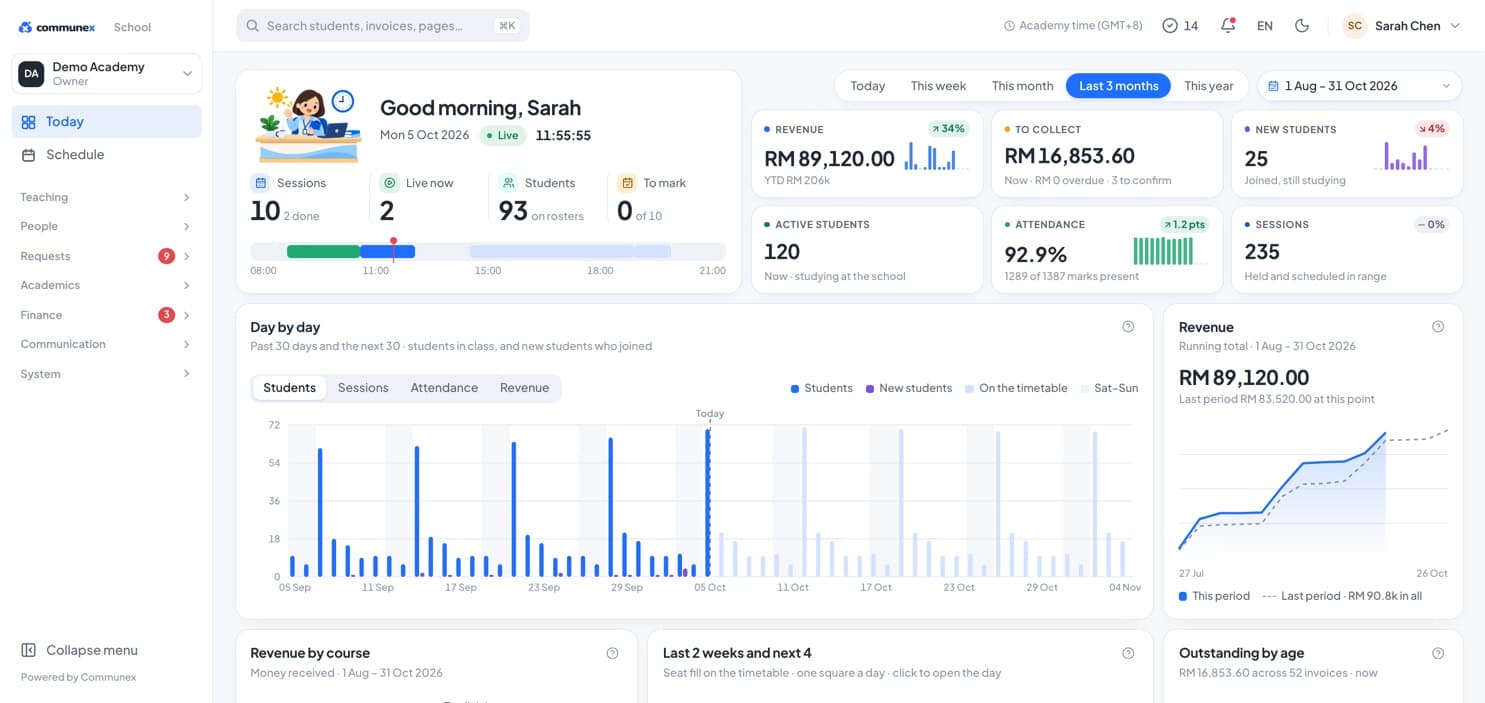Click the red current-time marker on timeline
This screenshot has height=703, width=1485.
click(394, 250)
